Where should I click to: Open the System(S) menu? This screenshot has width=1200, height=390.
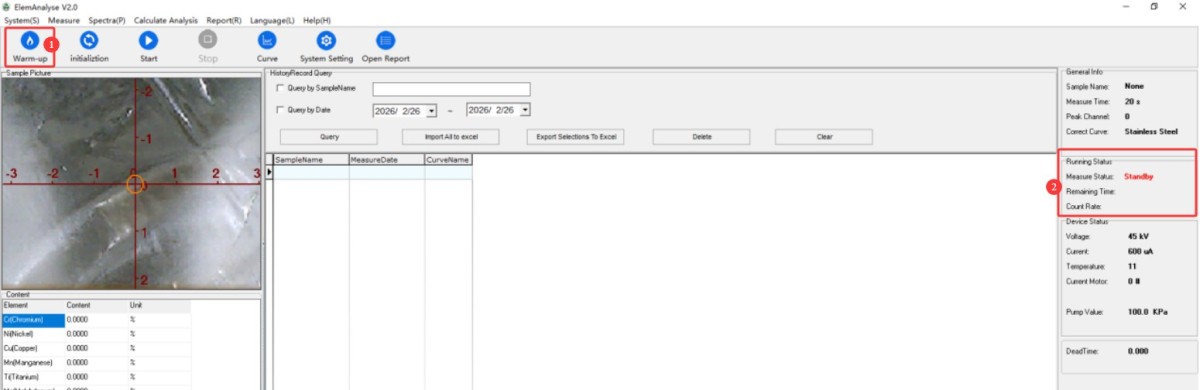point(22,20)
